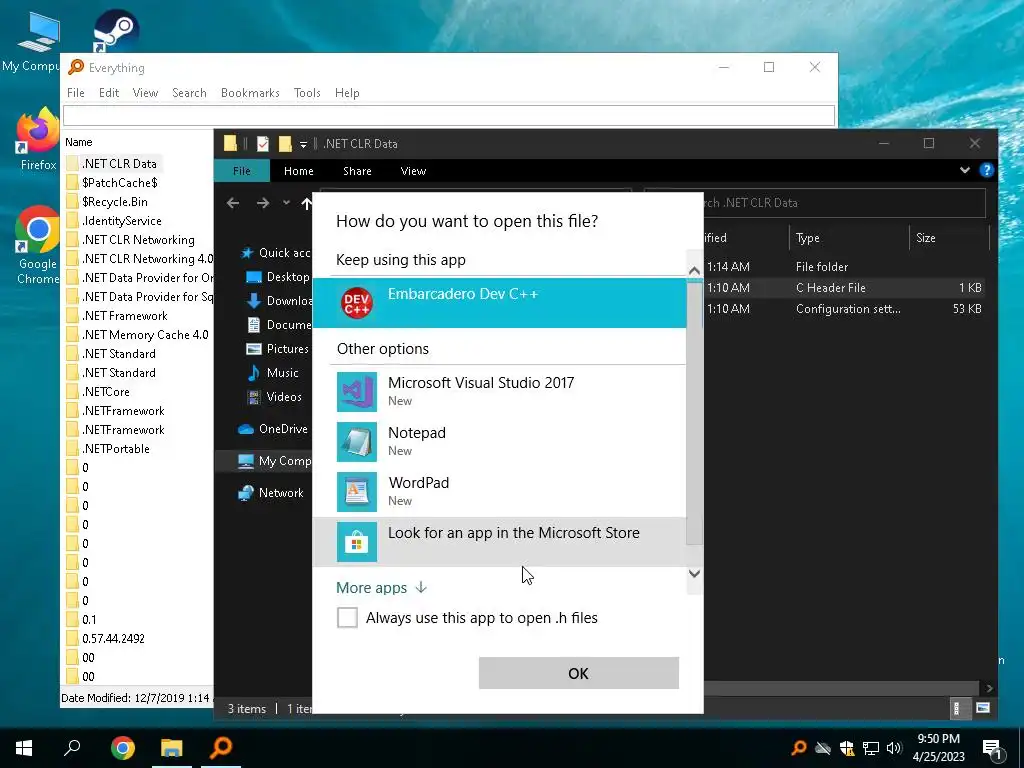Click Explorer help question mark icon
Viewport: 1024px width, 768px height.
(x=987, y=170)
